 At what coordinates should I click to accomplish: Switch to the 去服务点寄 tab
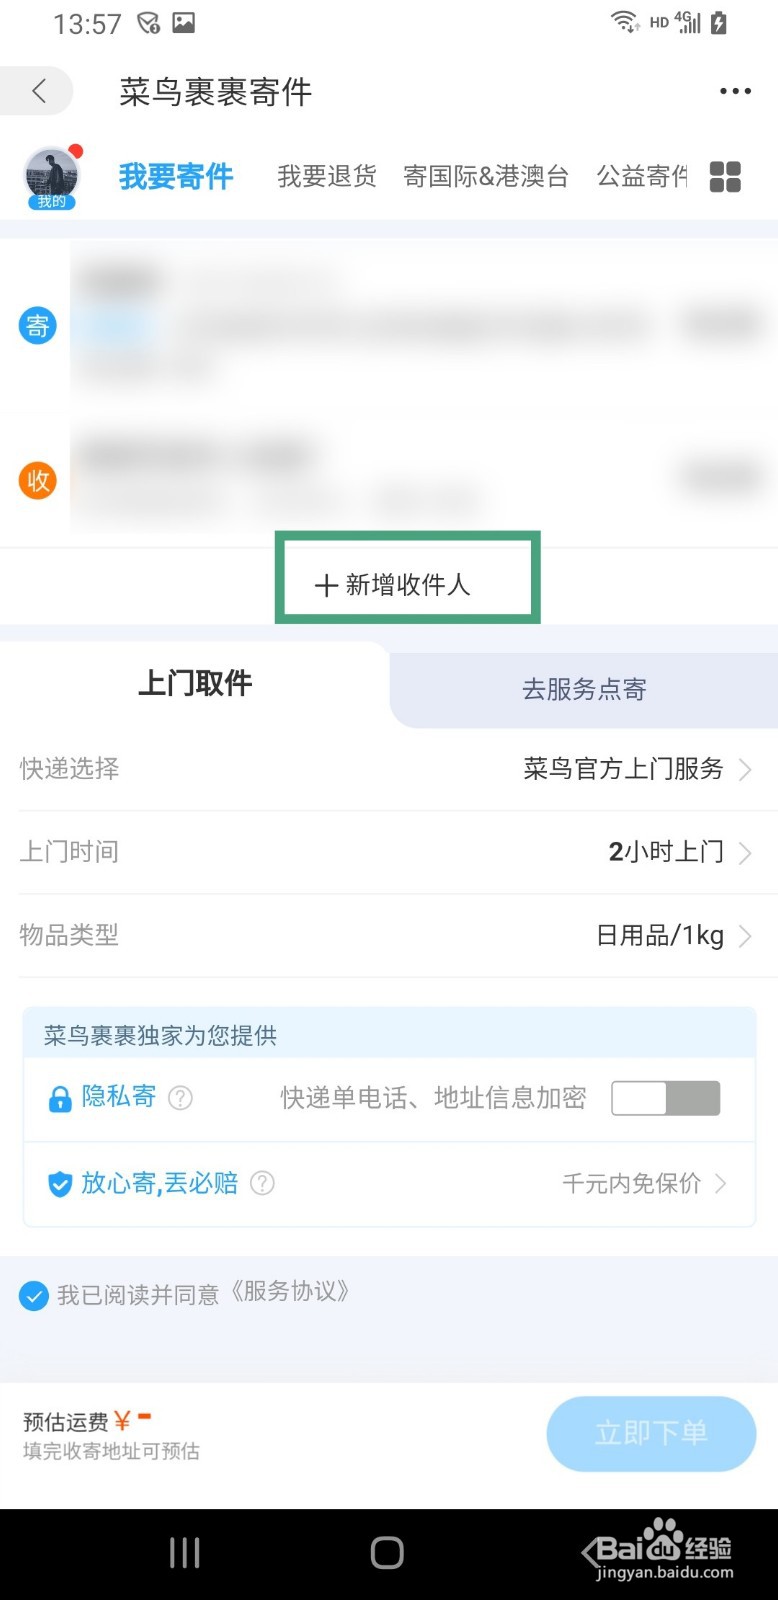coord(584,689)
